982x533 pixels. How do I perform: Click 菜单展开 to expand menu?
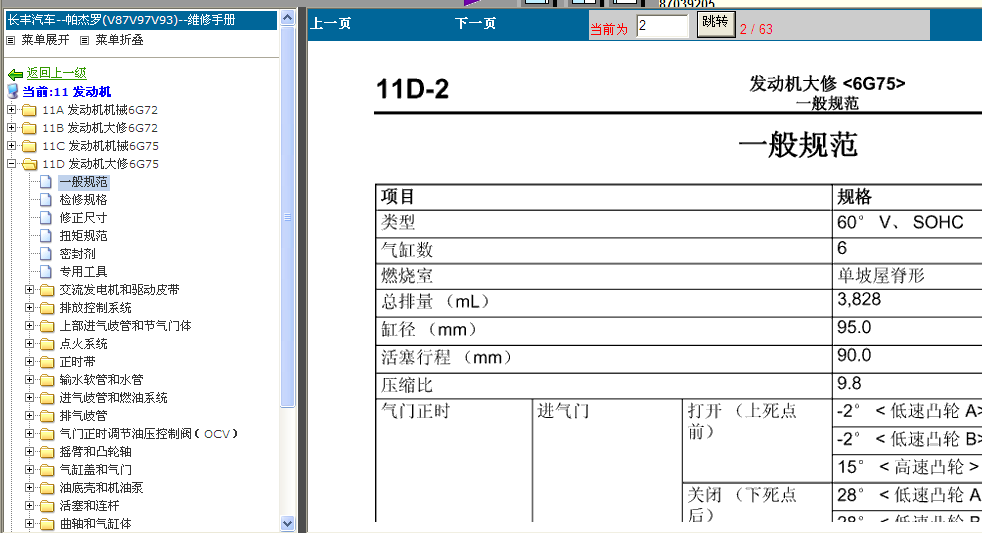[45, 40]
